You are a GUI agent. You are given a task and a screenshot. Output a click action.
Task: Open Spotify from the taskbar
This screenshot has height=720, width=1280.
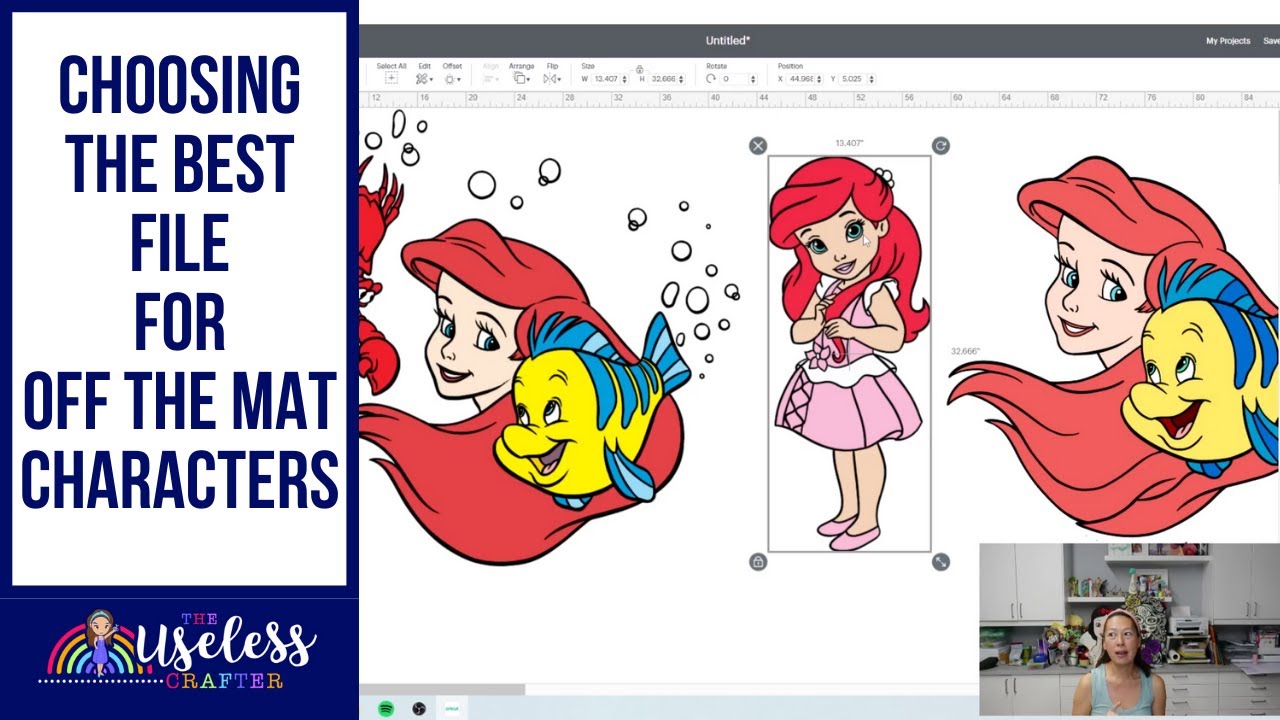[x=386, y=708]
